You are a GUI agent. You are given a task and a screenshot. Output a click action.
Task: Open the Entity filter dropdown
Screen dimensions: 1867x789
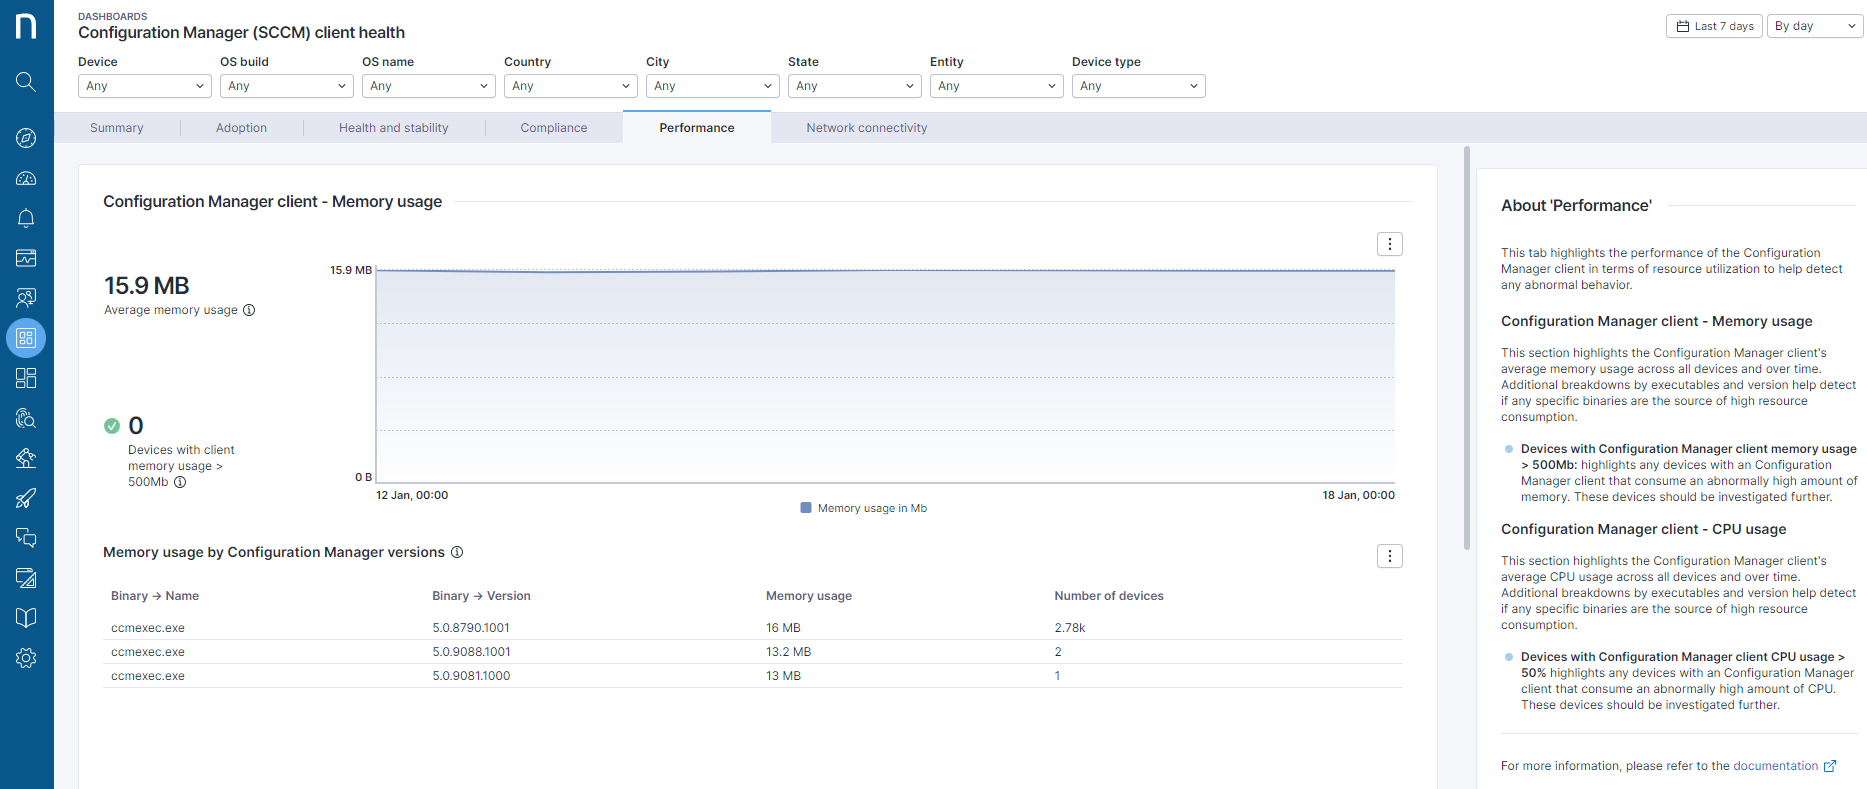[x=997, y=86]
